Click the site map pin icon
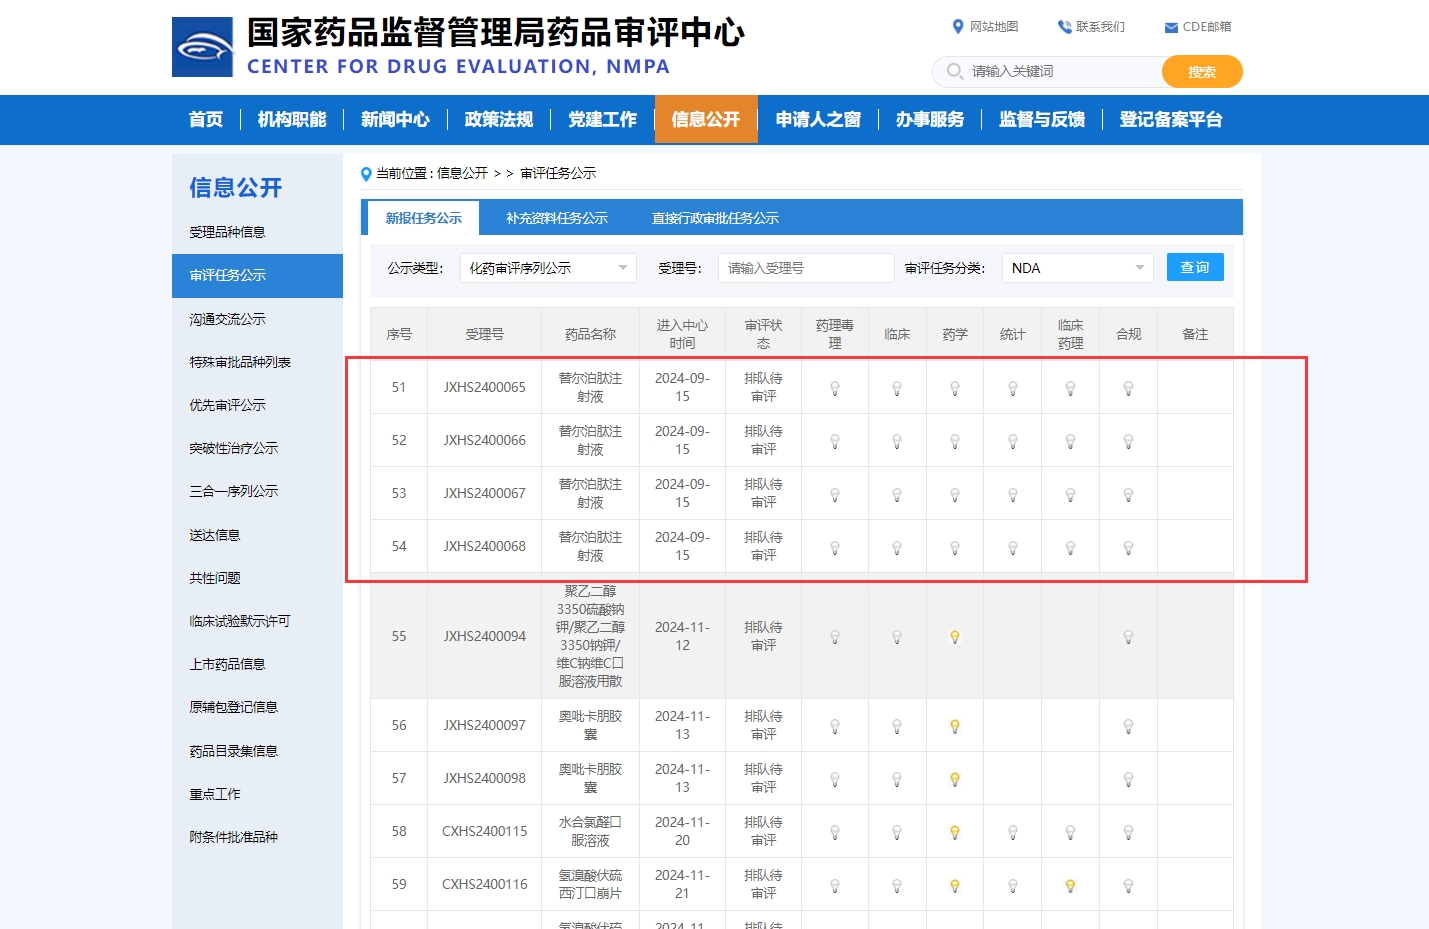Image resolution: width=1429 pixels, height=929 pixels. pyautogui.click(x=957, y=27)
